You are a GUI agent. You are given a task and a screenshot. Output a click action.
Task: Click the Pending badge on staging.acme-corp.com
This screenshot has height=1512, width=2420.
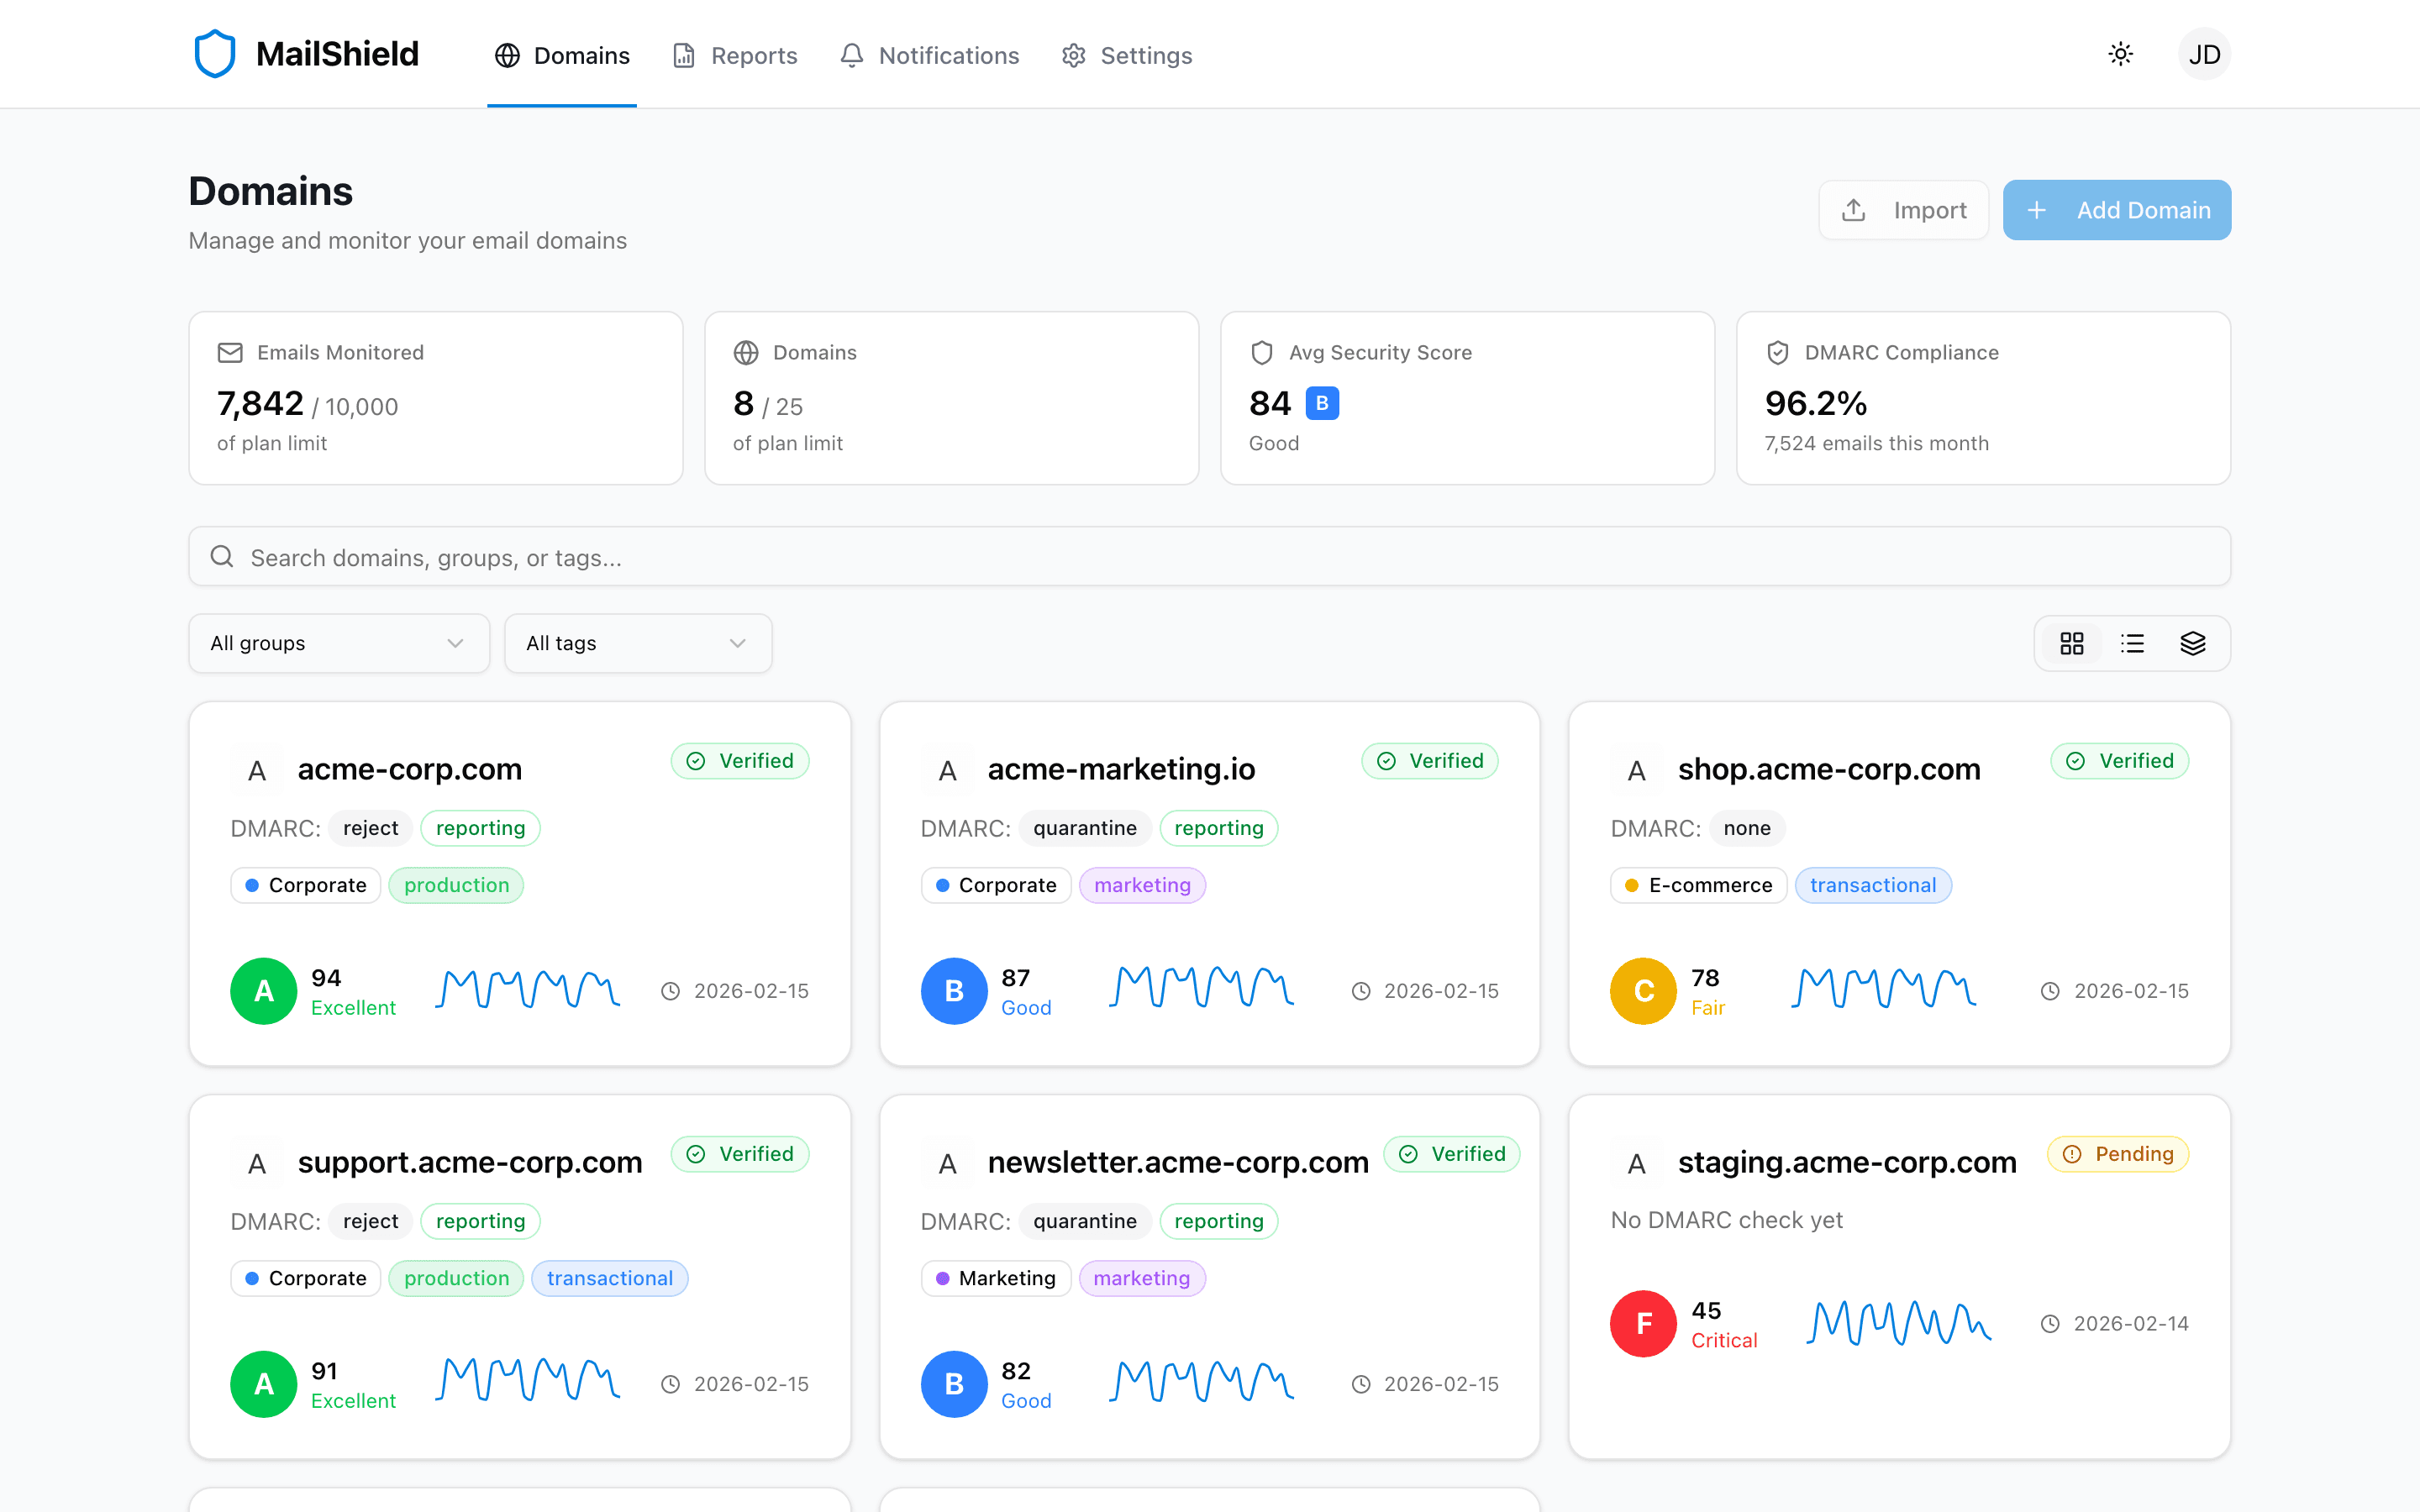coord(2117,1153)
